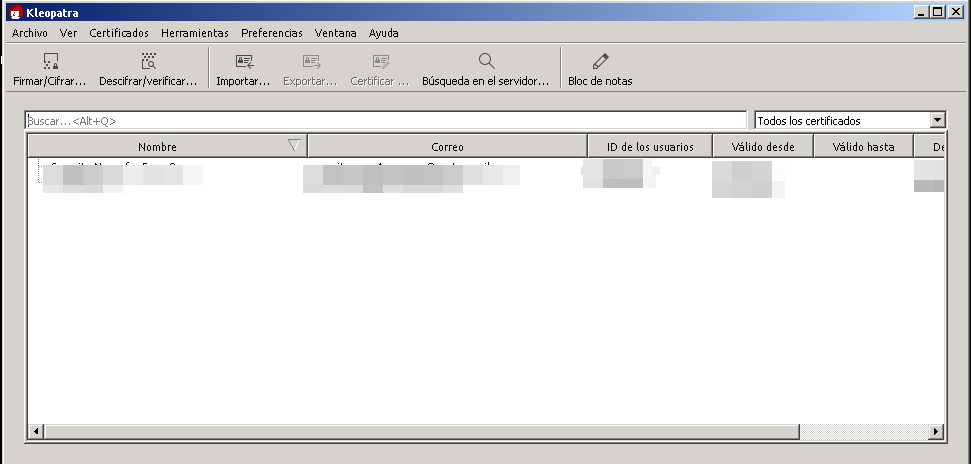
Task: Sort by ID de los usuarios column
Action: [x=650, y=147]
